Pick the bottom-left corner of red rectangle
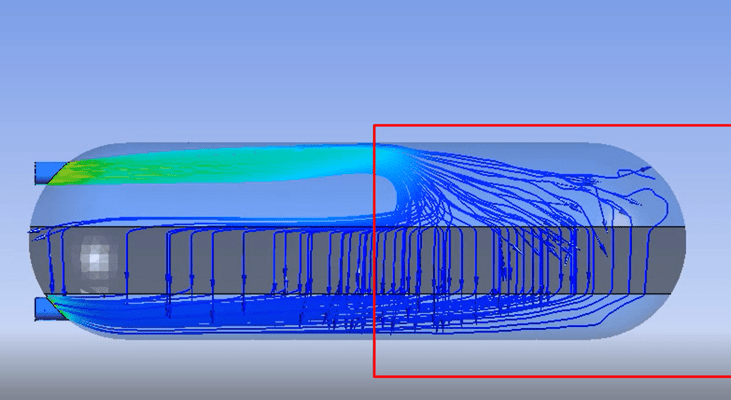Image resolution: width=731 pixels, height=400 pixels. coord(375,376)
